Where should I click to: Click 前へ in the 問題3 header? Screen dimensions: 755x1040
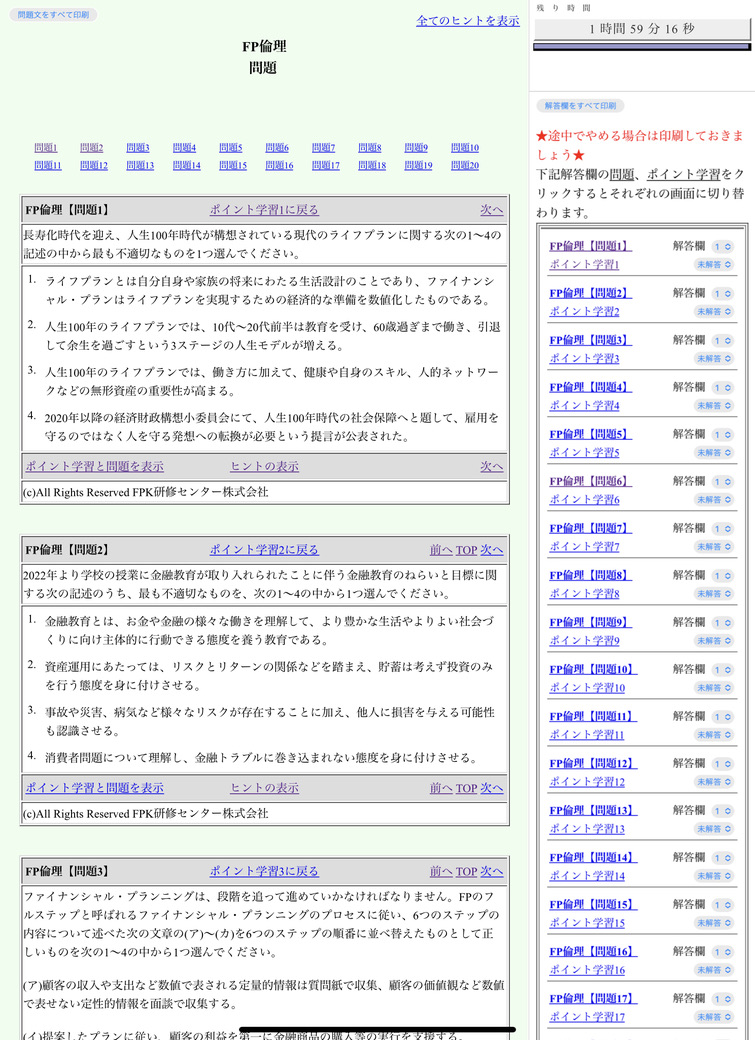pos(441,871)
